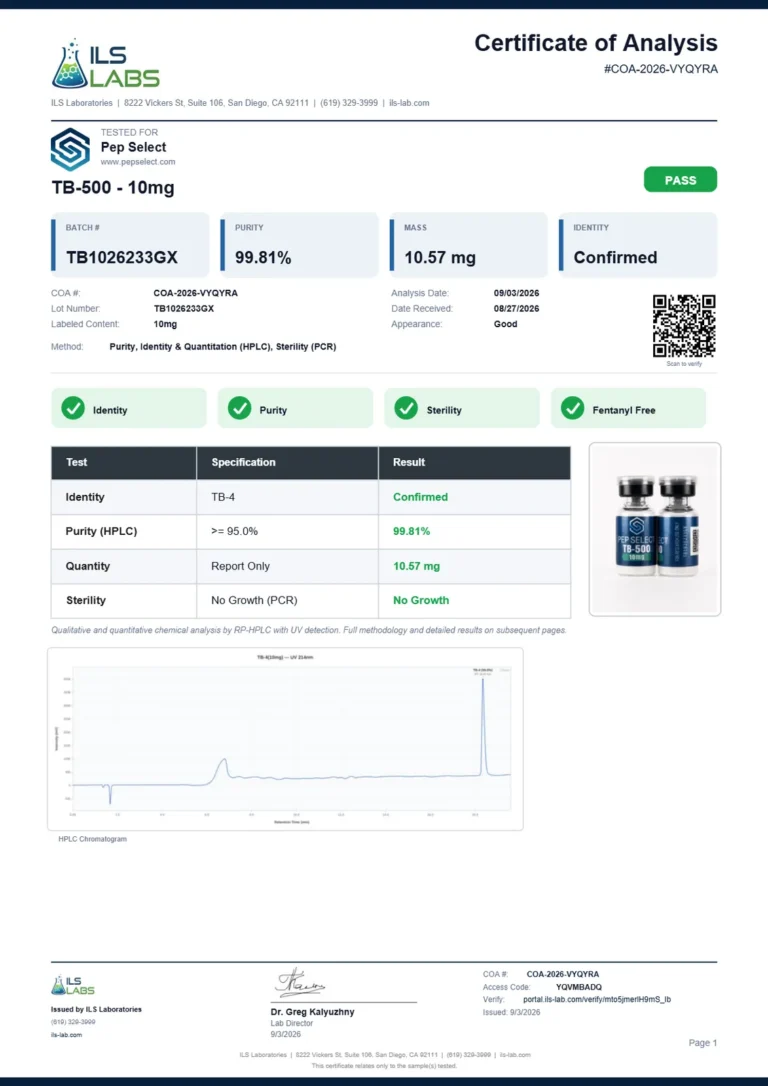Screen dimensions: 768x1086
Task: Click the green No Growth result
Action: [x=421, y=600]
